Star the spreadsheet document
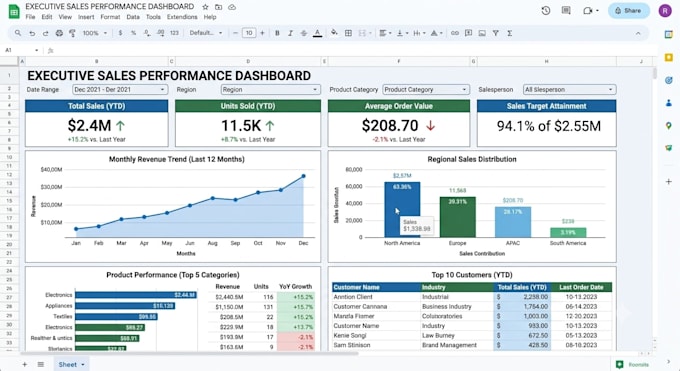Screen dimensions: 680x371 click(206, 7)
